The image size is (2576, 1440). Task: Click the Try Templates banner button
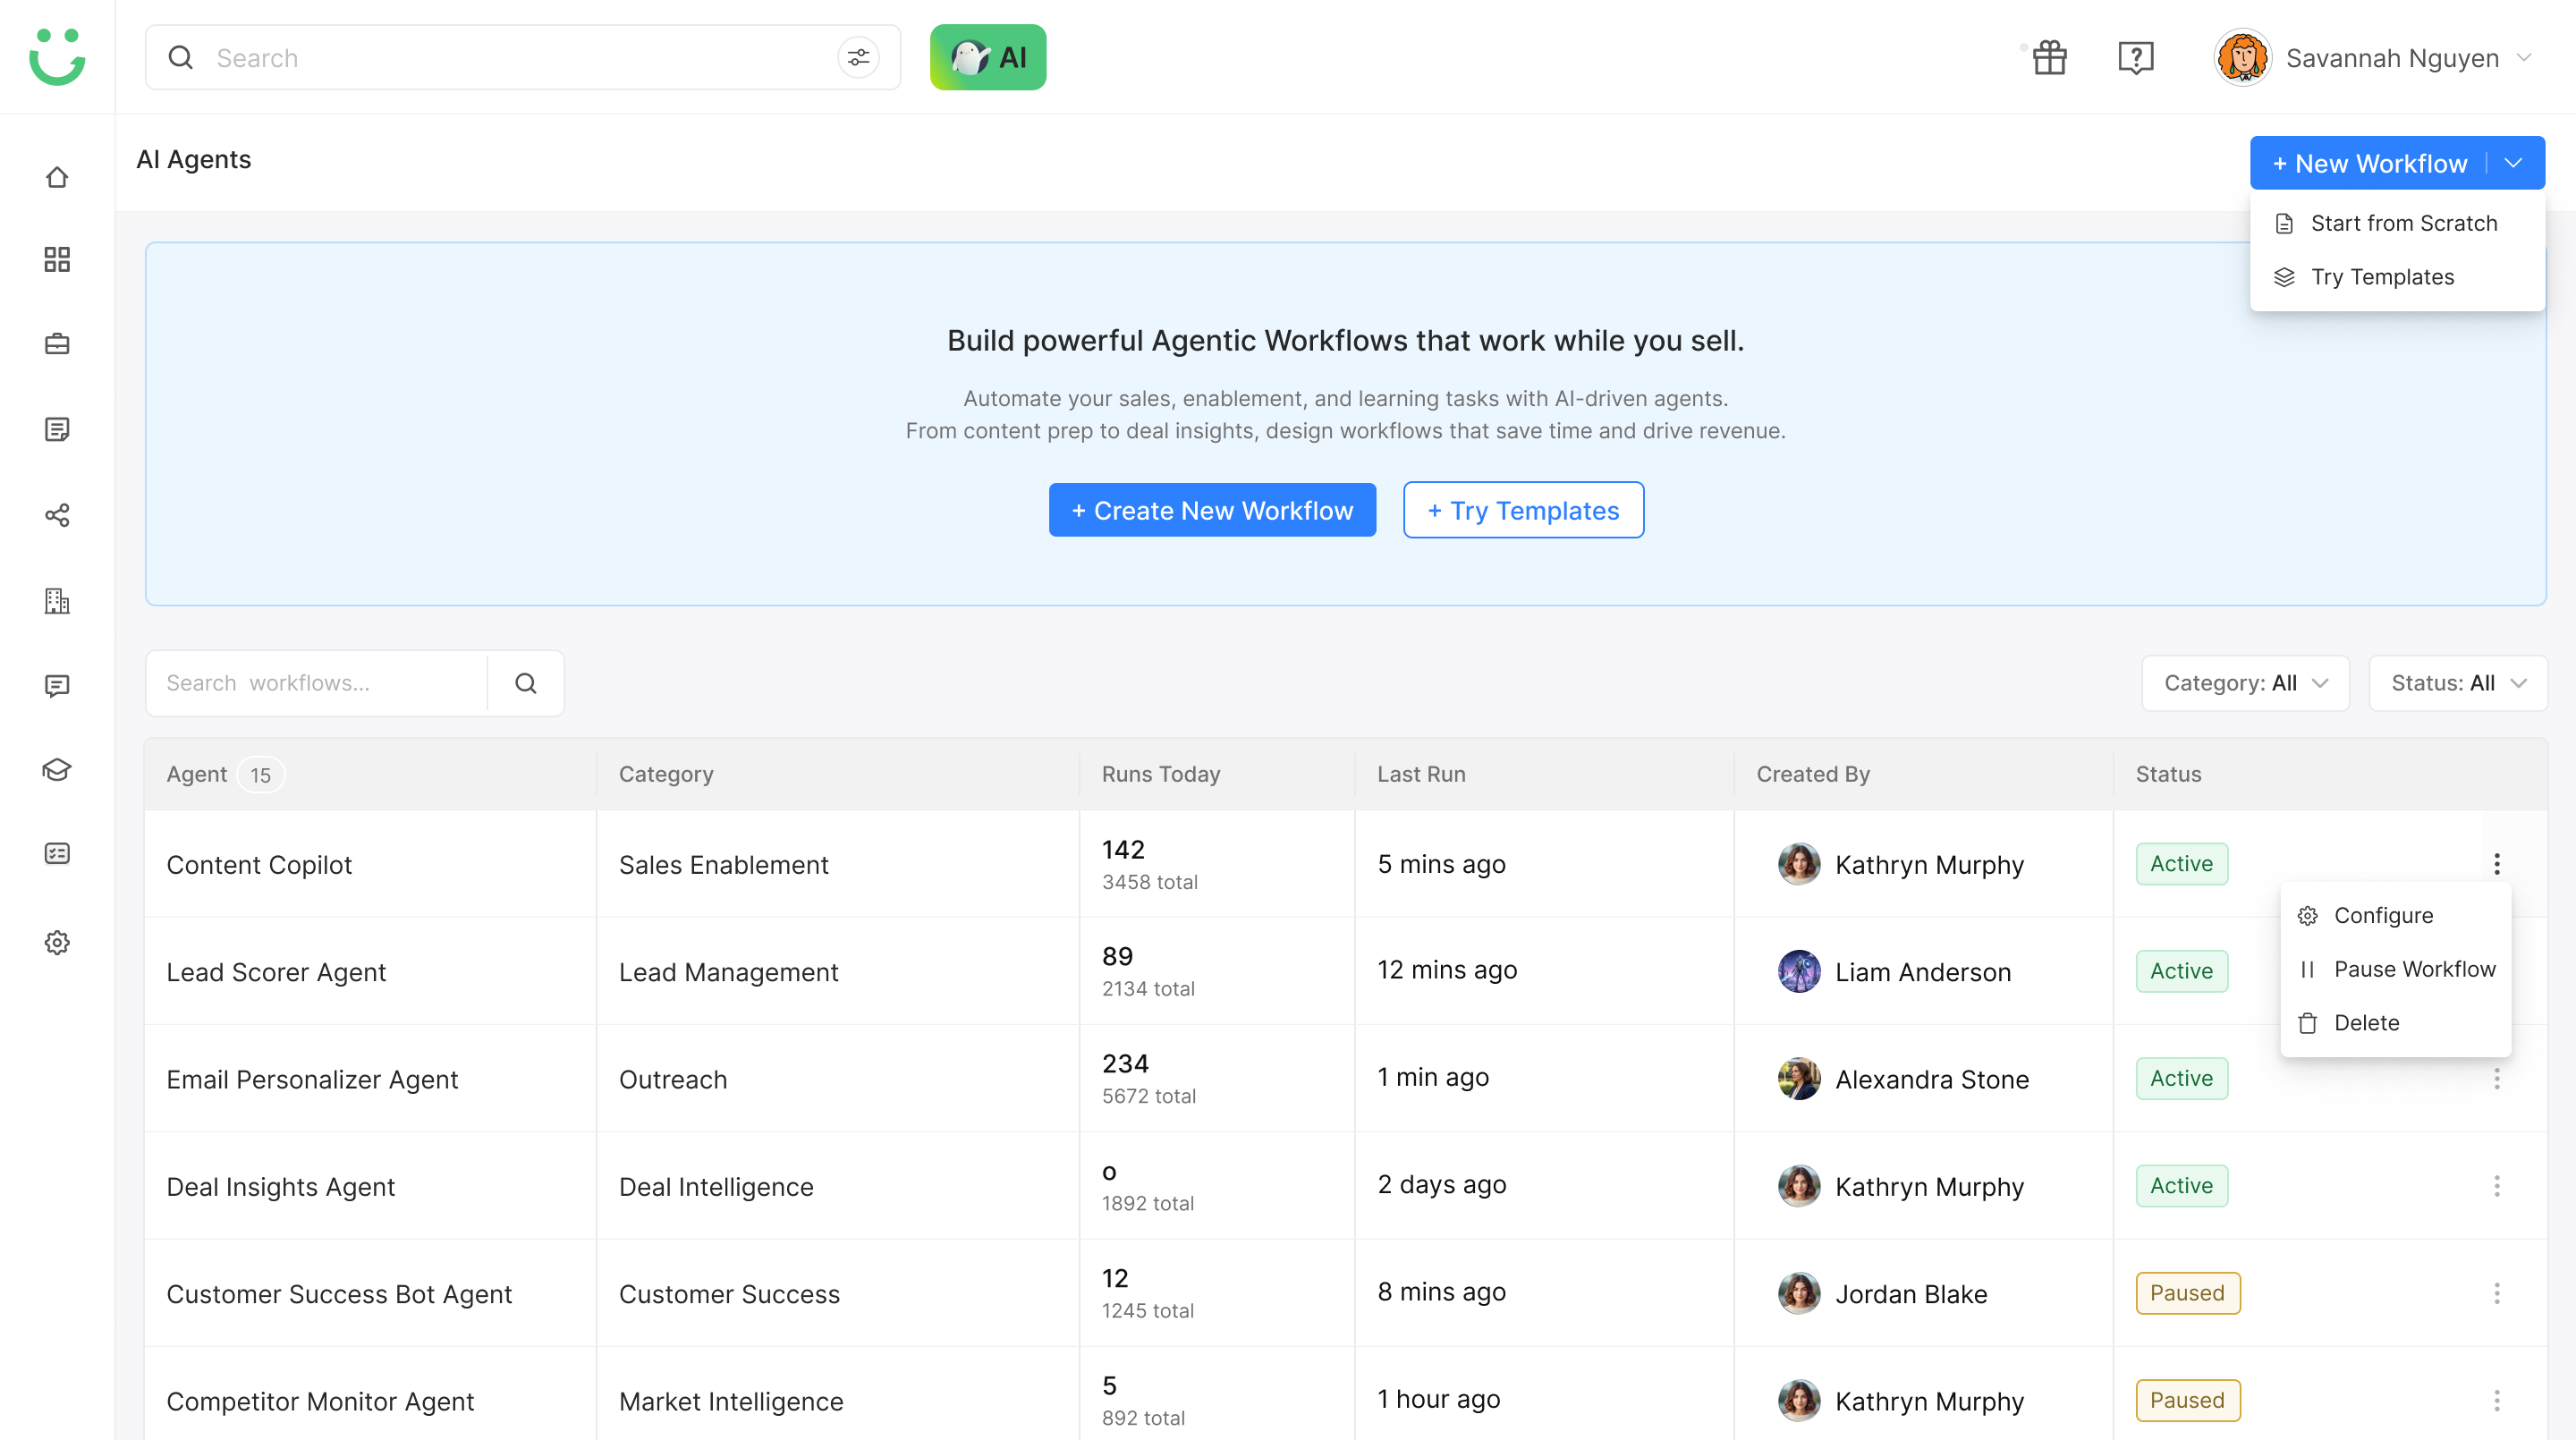(x=1523, y=510)
